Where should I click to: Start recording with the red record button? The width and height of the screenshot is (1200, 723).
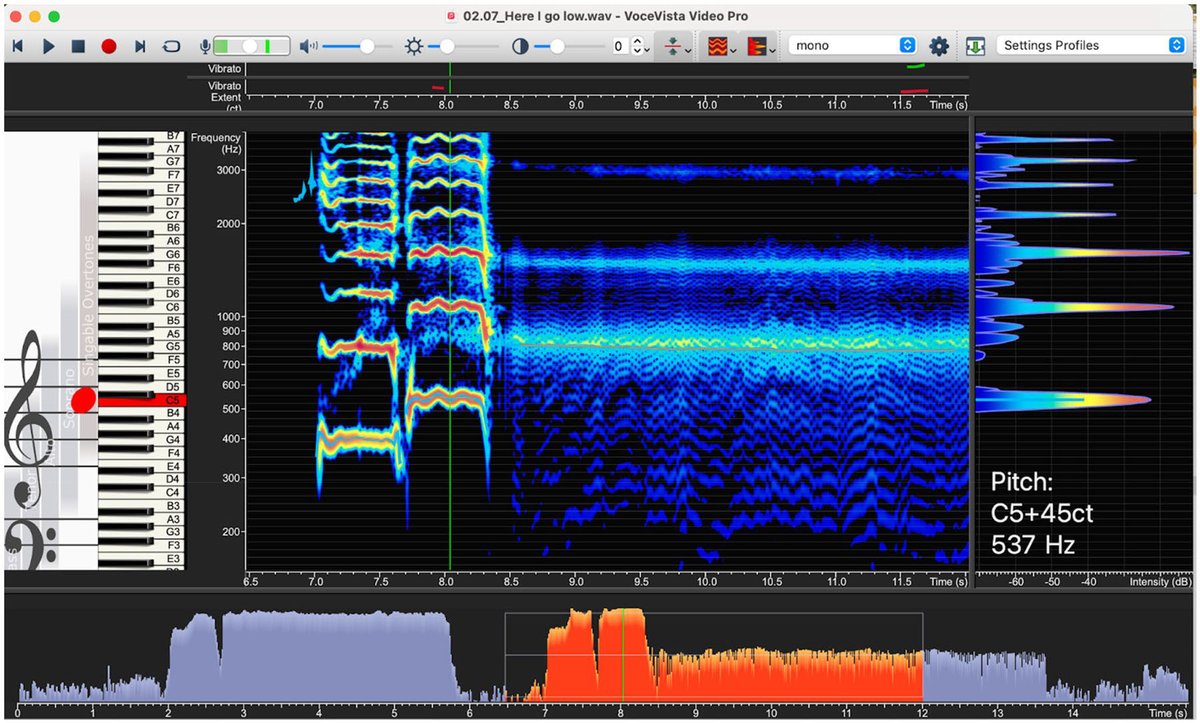click(x=109, y=46)
